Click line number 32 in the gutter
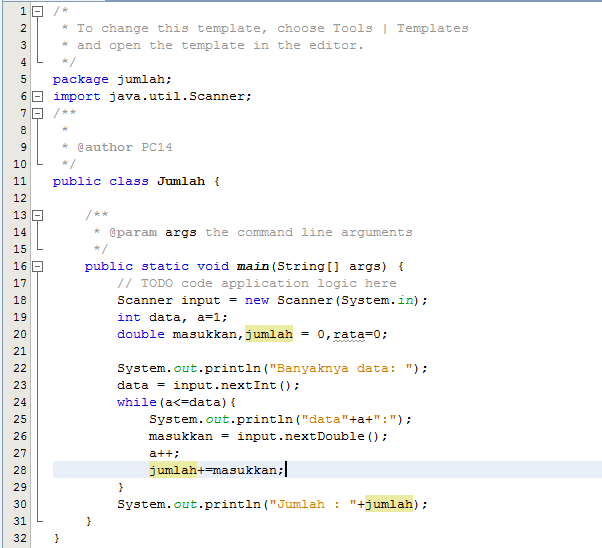 click(x=20, y=538)
